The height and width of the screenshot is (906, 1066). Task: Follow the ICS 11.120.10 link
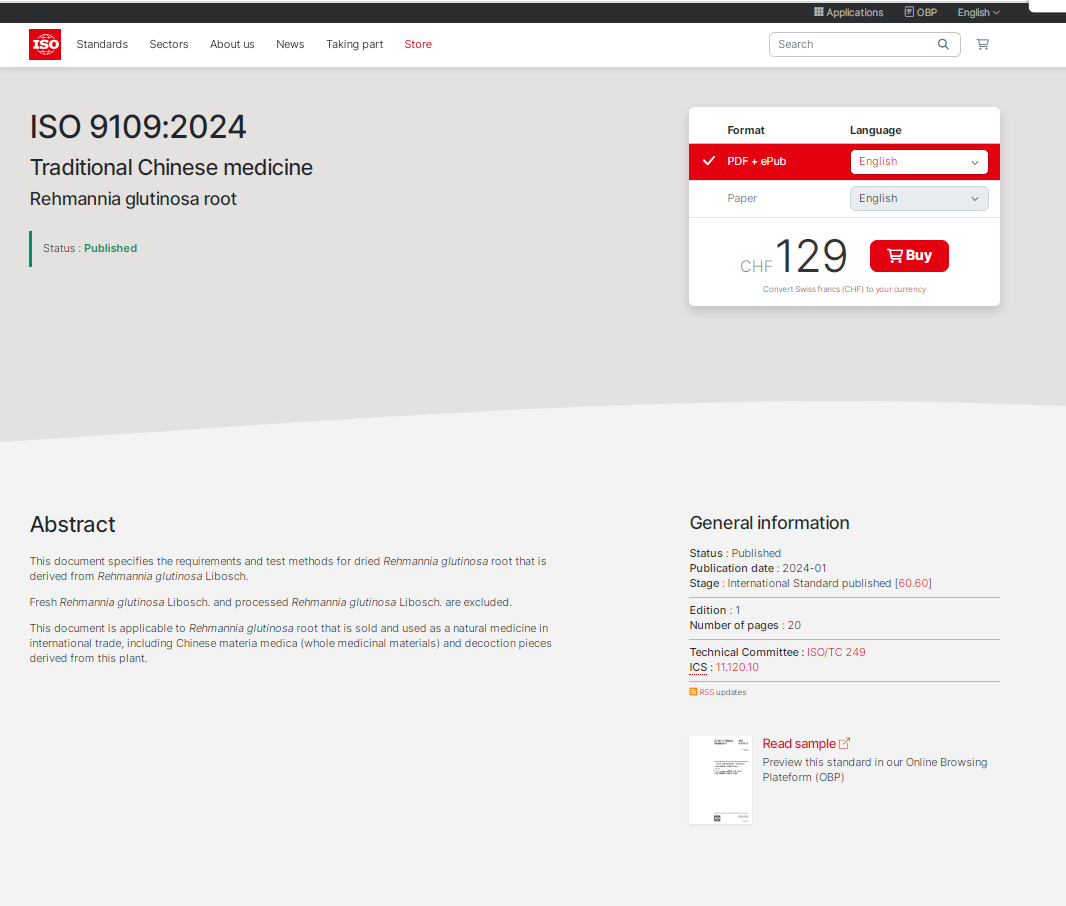[737, 667]
